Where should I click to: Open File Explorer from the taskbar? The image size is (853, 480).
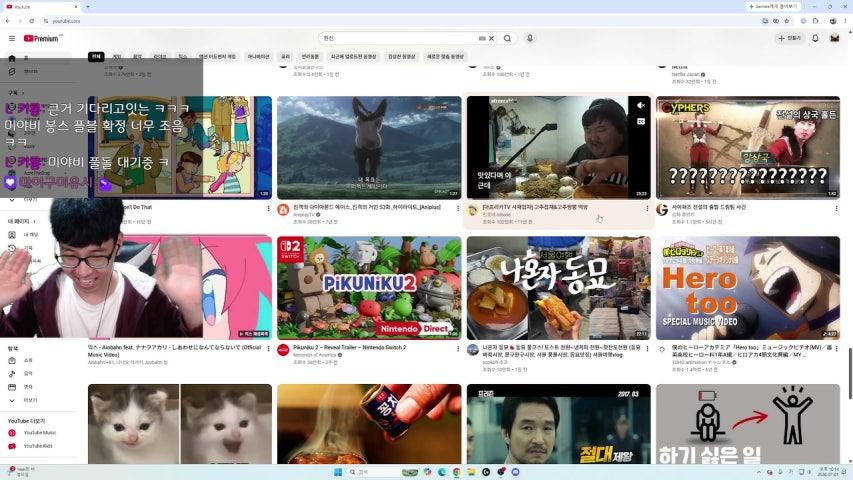pos(471,472)
